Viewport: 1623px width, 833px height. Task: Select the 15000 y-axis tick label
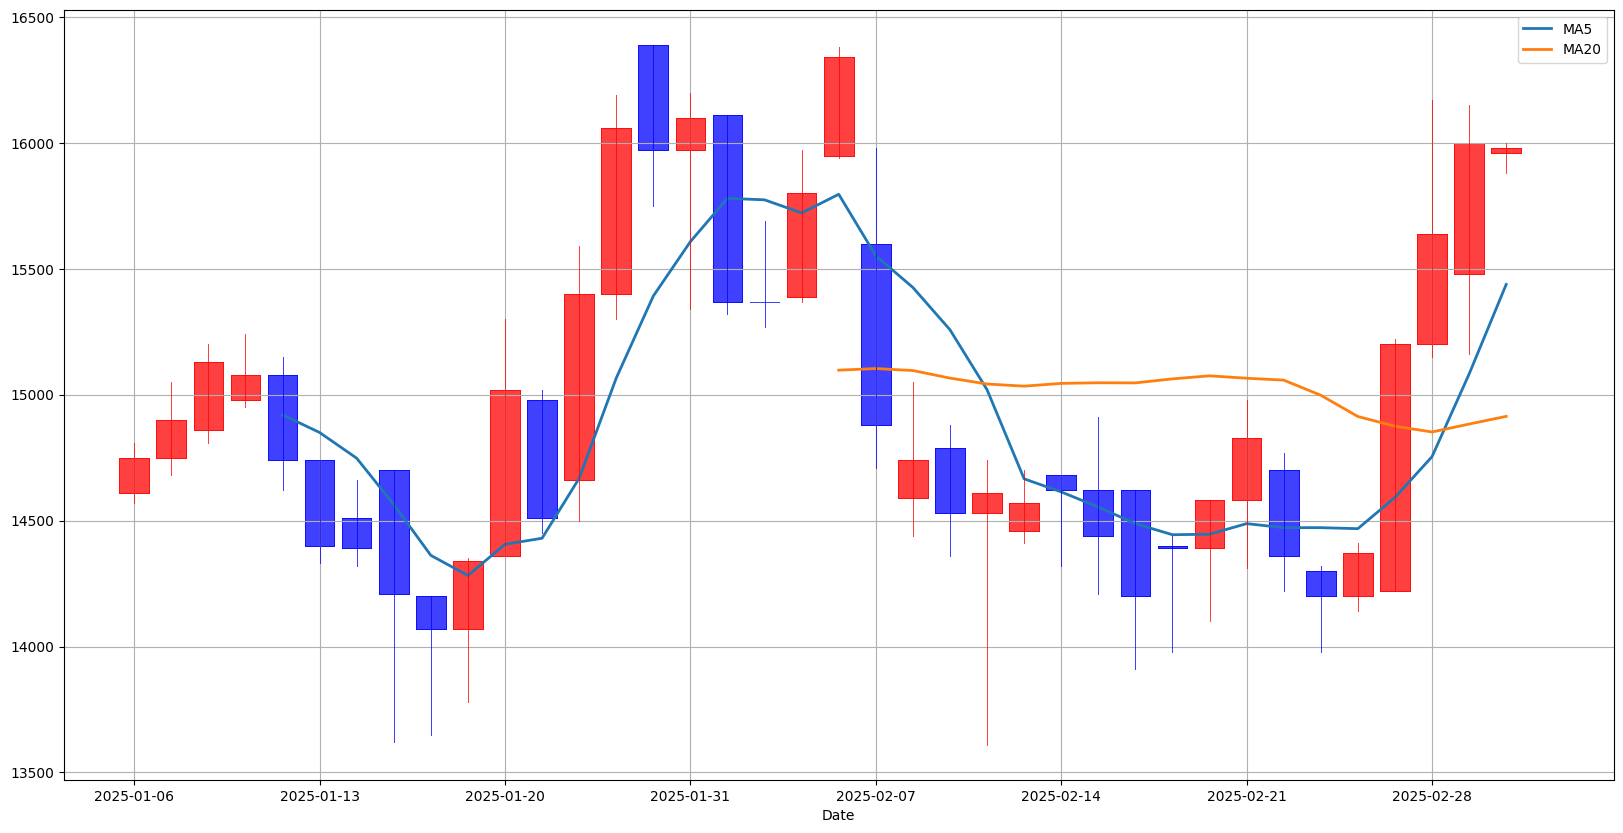coord(33,395)
